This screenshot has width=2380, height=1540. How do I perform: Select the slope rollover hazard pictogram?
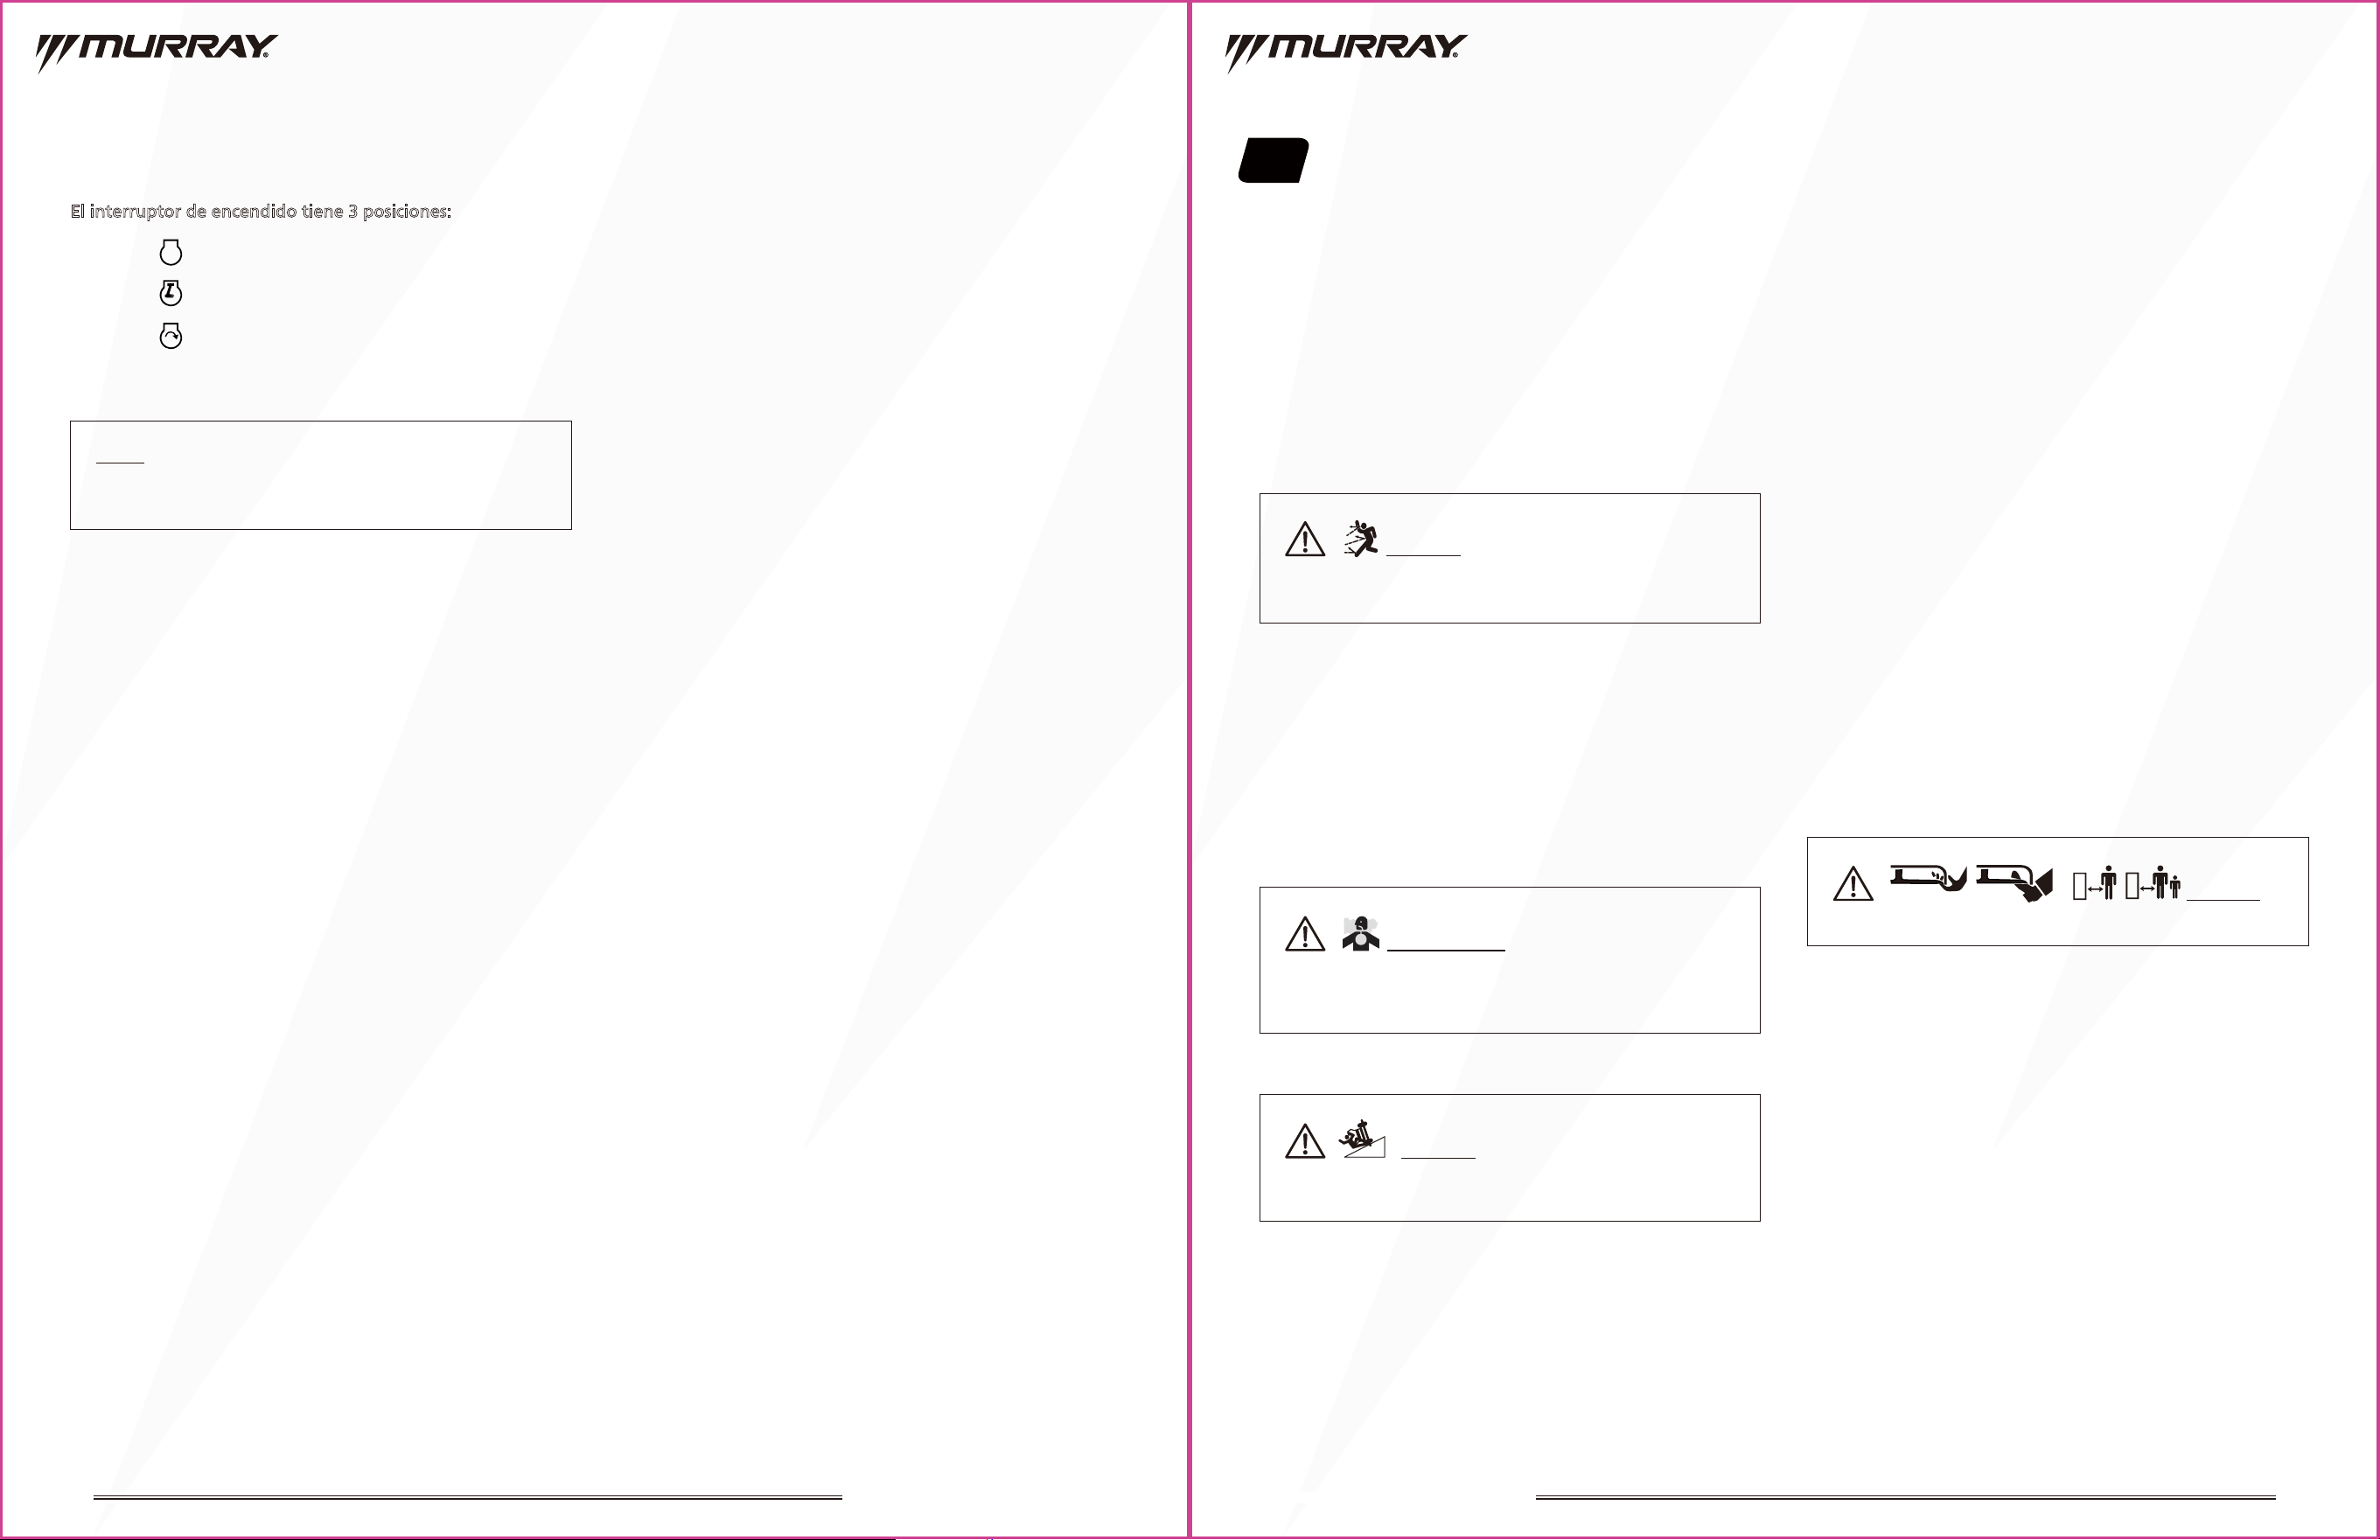click(x=1363, y=1139)
